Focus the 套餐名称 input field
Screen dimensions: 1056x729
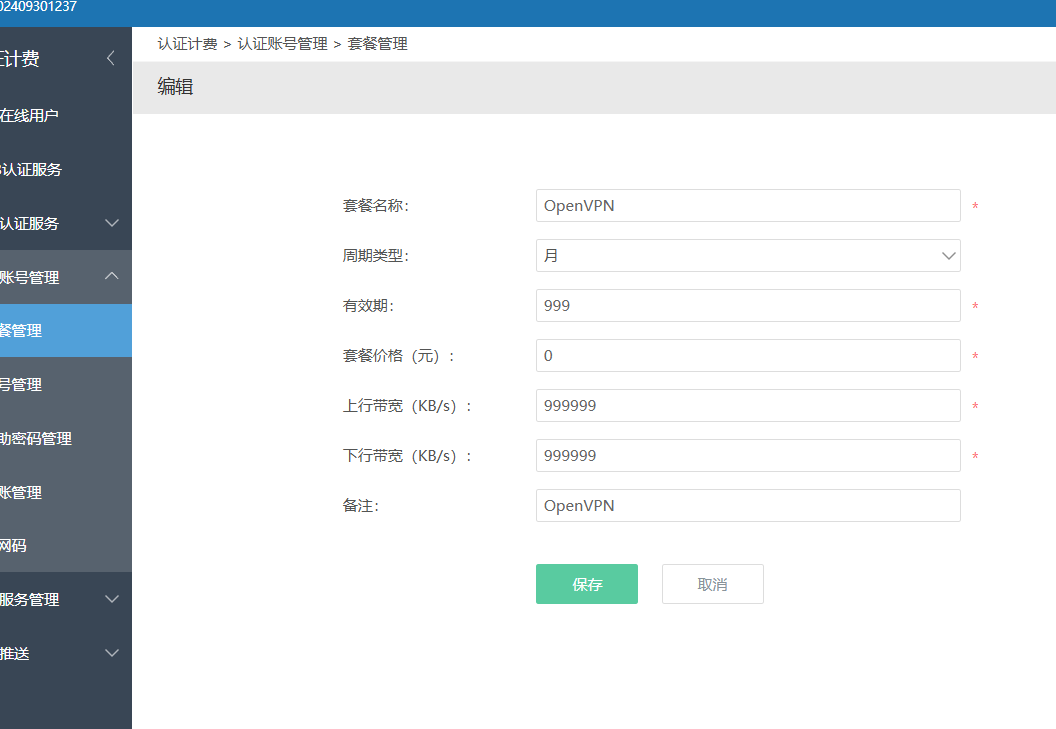[748, 205]
